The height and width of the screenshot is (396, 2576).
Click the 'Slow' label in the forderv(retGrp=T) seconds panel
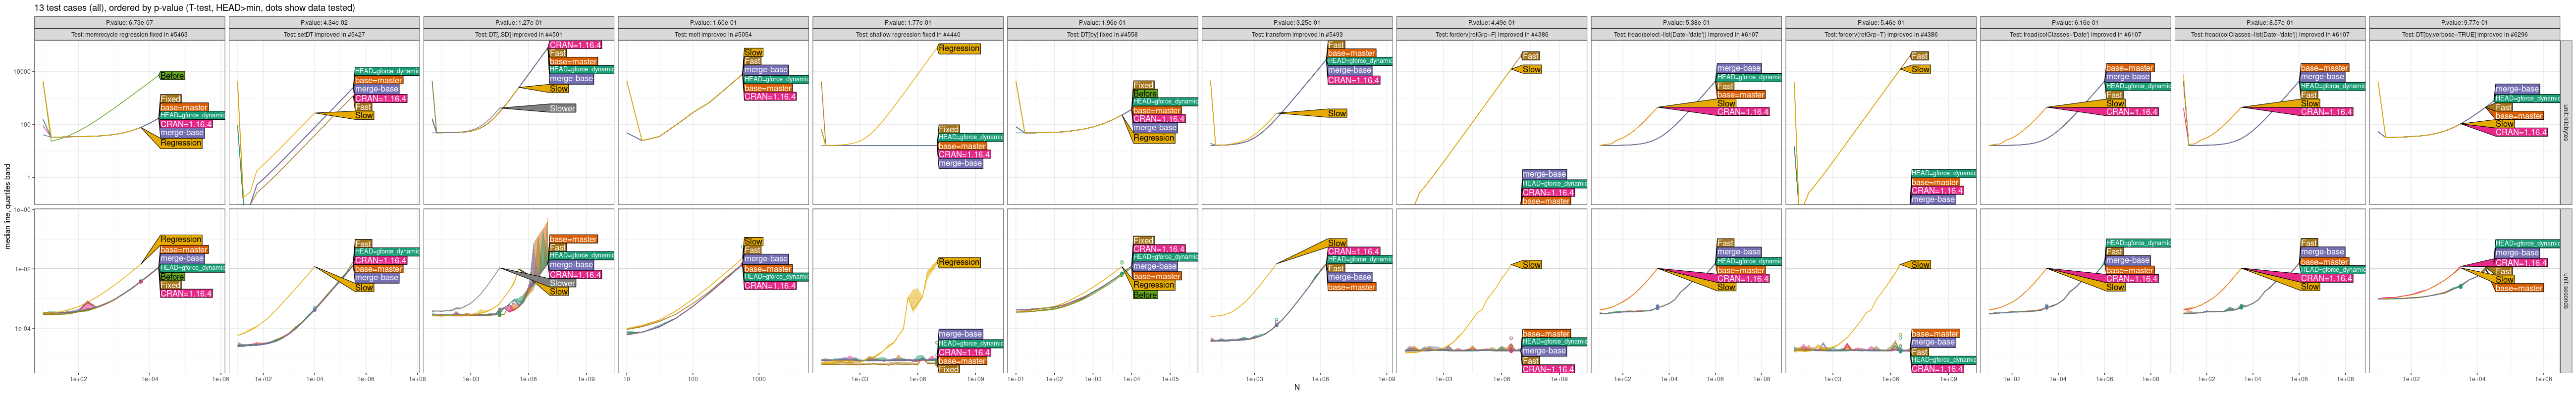pos(1920,265)
